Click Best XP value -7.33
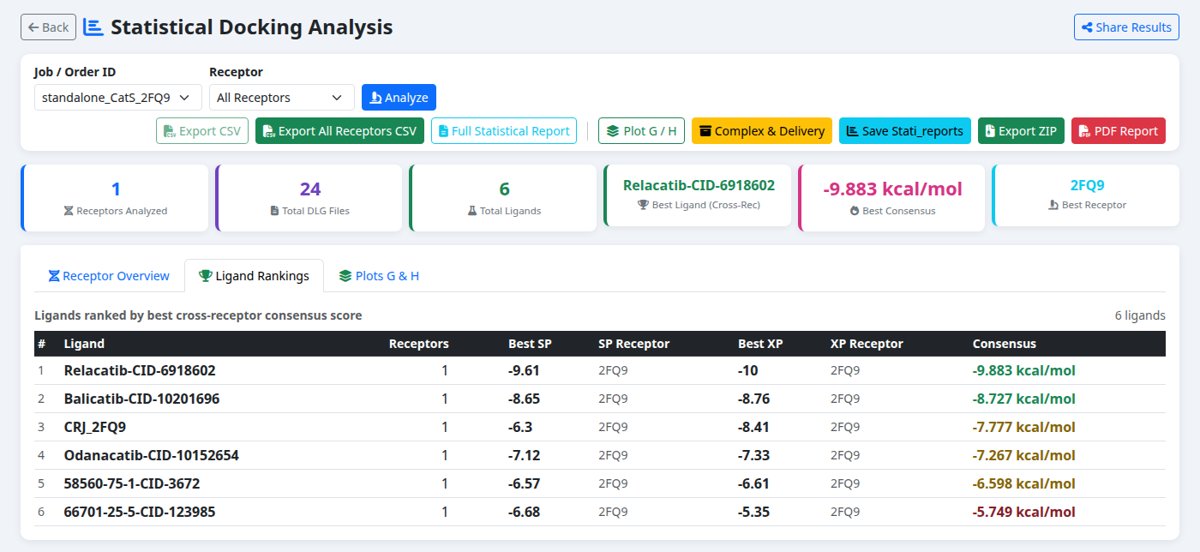 [754, 455]
